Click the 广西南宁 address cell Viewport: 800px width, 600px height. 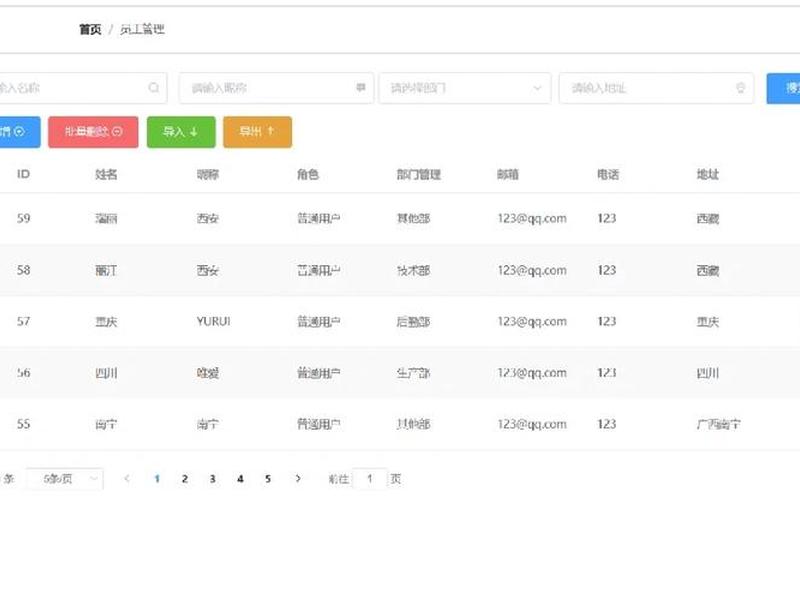(x=719, y=424)
